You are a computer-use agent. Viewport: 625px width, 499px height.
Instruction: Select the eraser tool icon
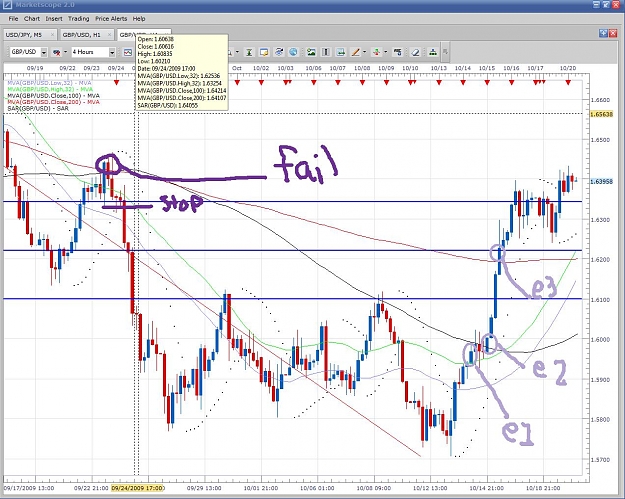point(415,52)
